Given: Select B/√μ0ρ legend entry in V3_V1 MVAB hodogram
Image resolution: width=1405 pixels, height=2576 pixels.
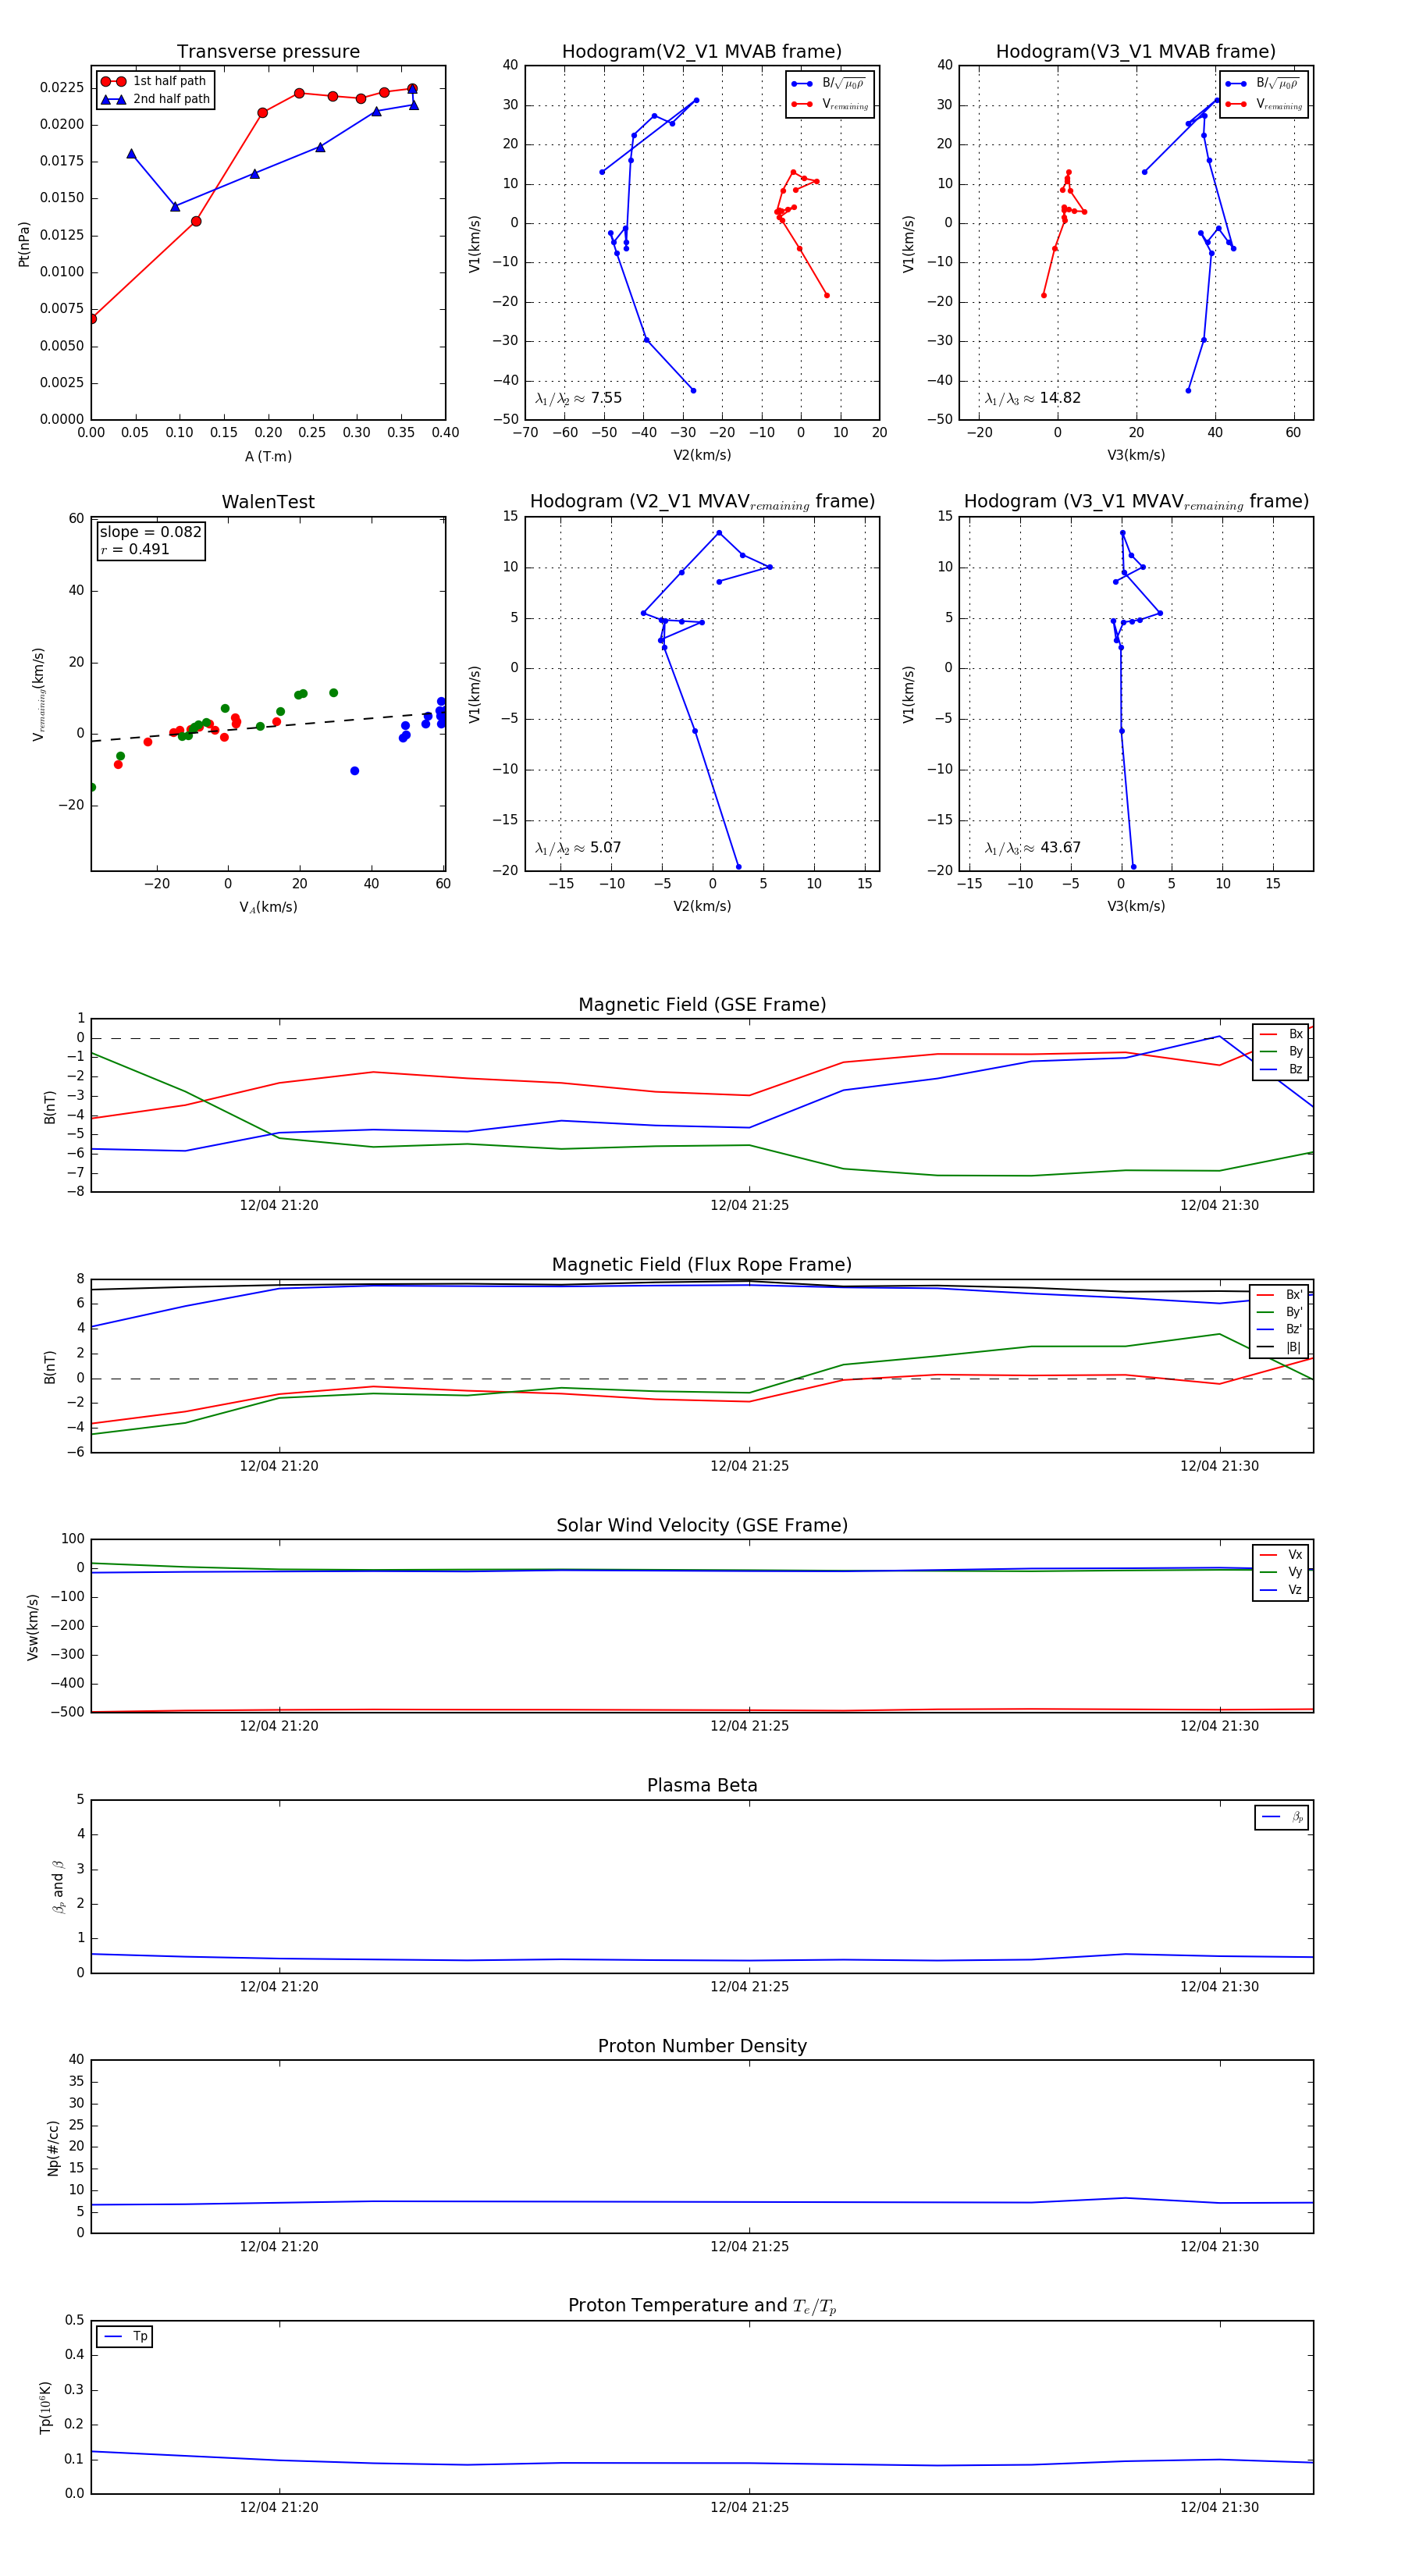Looking at the screenshot, I should [x=1263, y=84].
